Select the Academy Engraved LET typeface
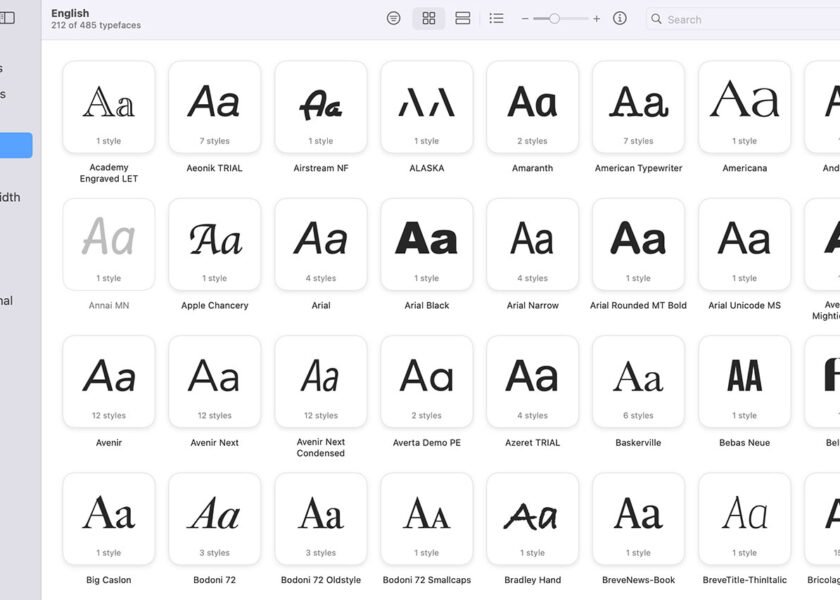The height and width of the screenshot is (600, 840). [x=109, y=107]
